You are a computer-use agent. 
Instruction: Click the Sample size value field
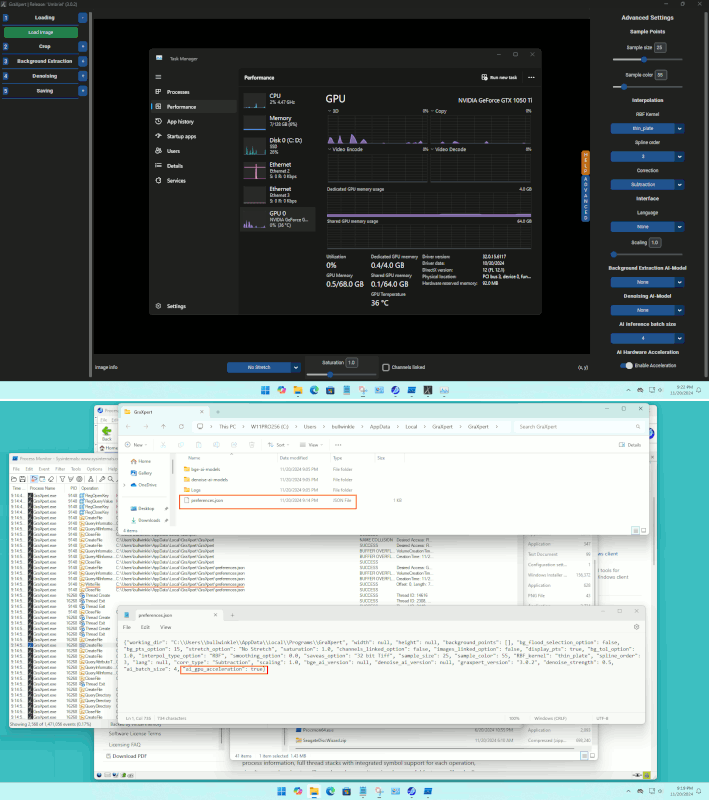click(660, 47)
